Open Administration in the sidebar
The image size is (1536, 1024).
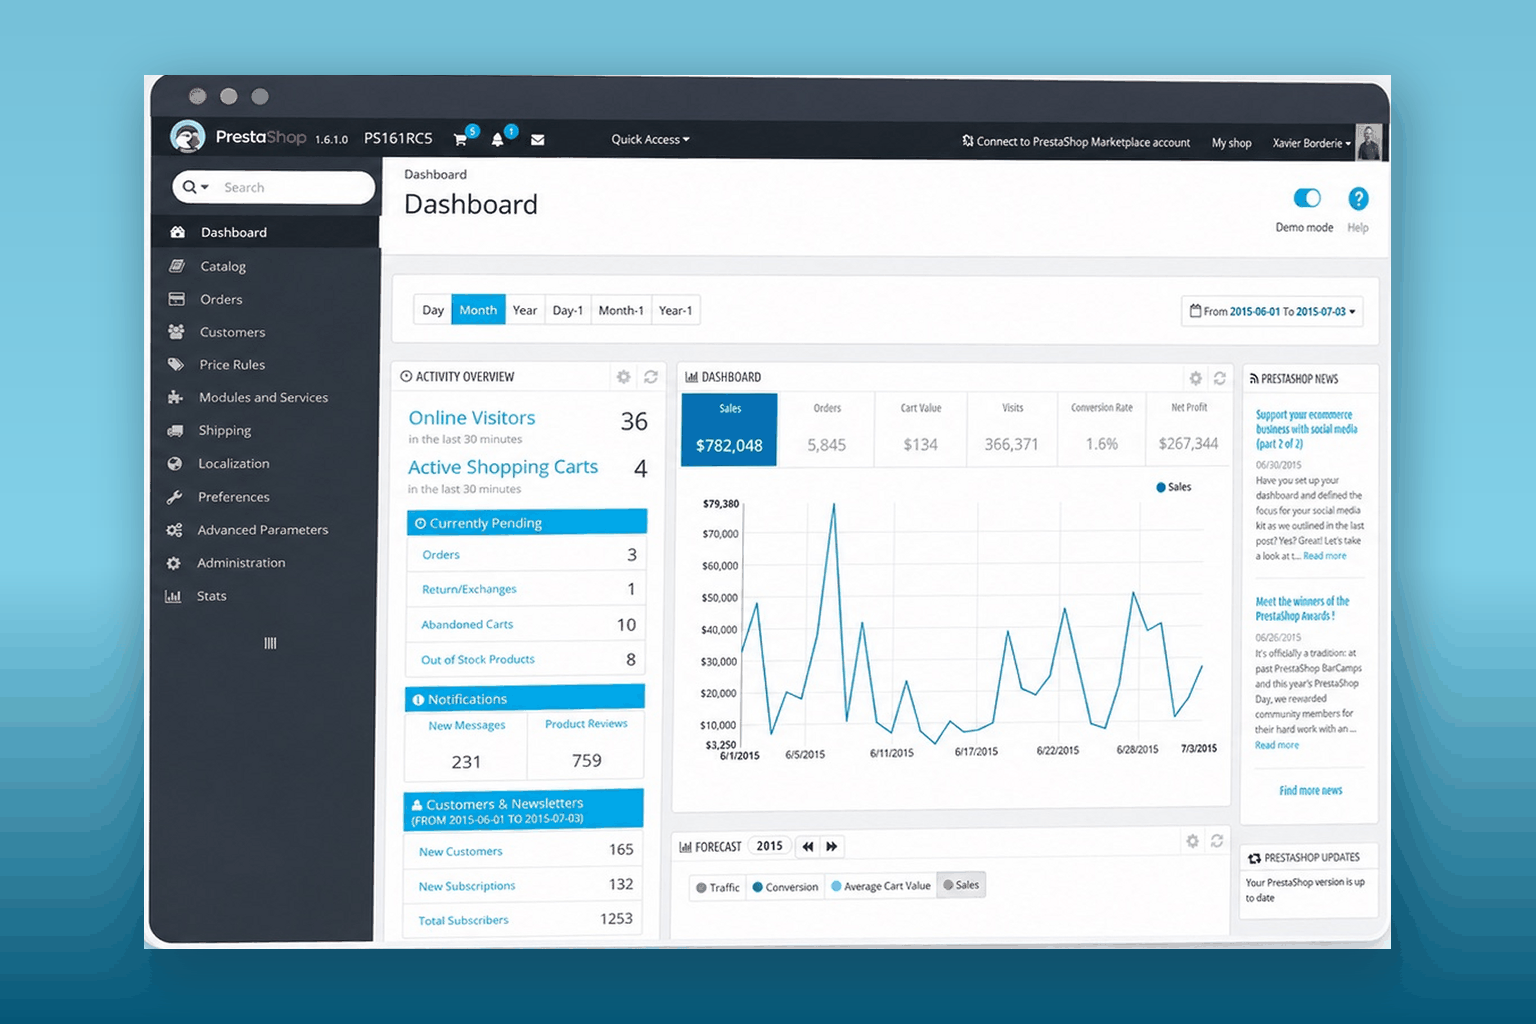tap(265, 563)
